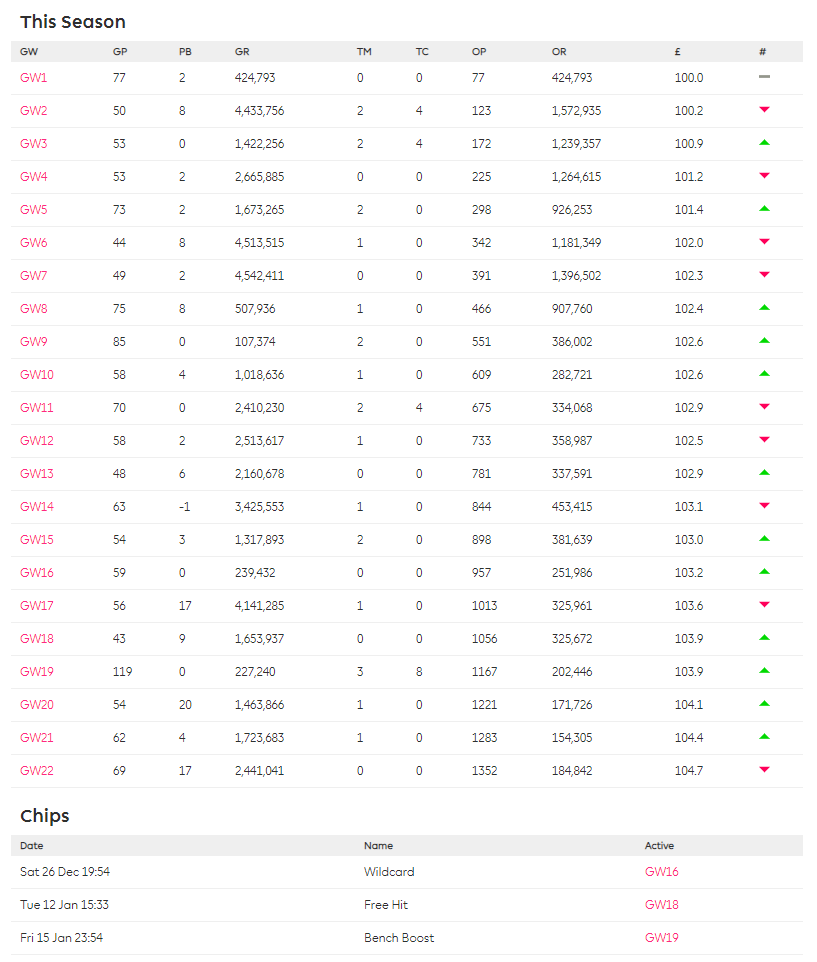Click the green up arrow on GW3 row
Screen dimensions: 817x962
pos(765,143)
